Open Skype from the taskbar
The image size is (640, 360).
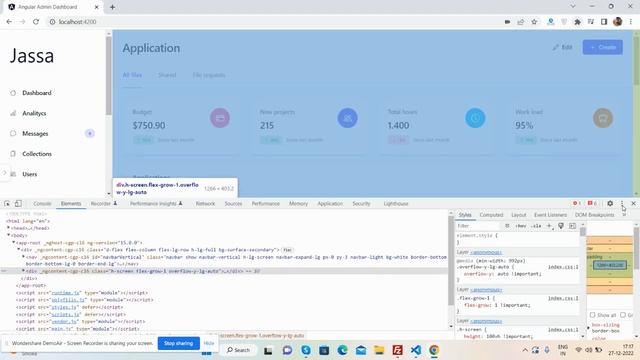[x=306, y=350]
